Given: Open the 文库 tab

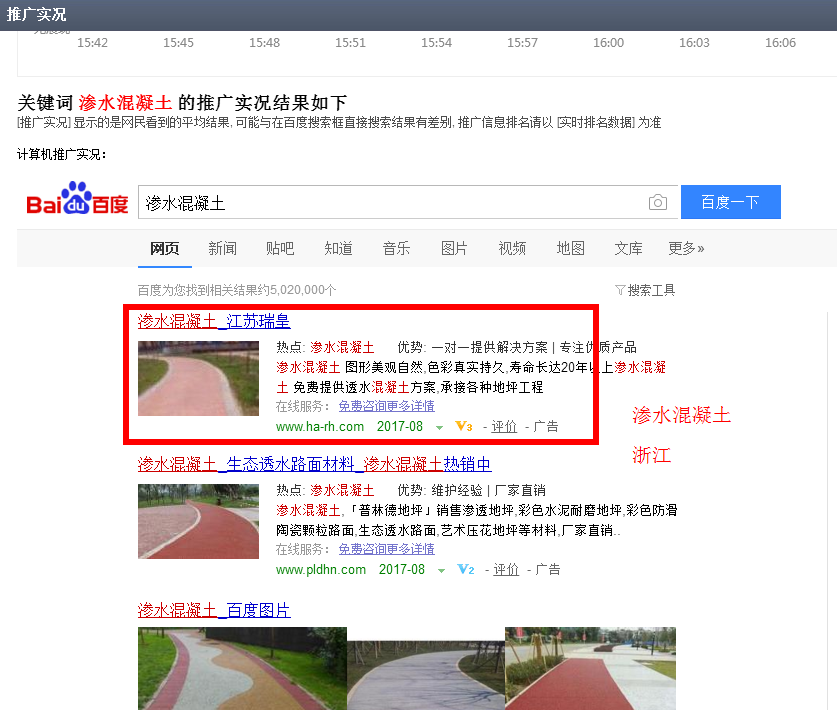Looking at the screenshot, I should point(628,248).
